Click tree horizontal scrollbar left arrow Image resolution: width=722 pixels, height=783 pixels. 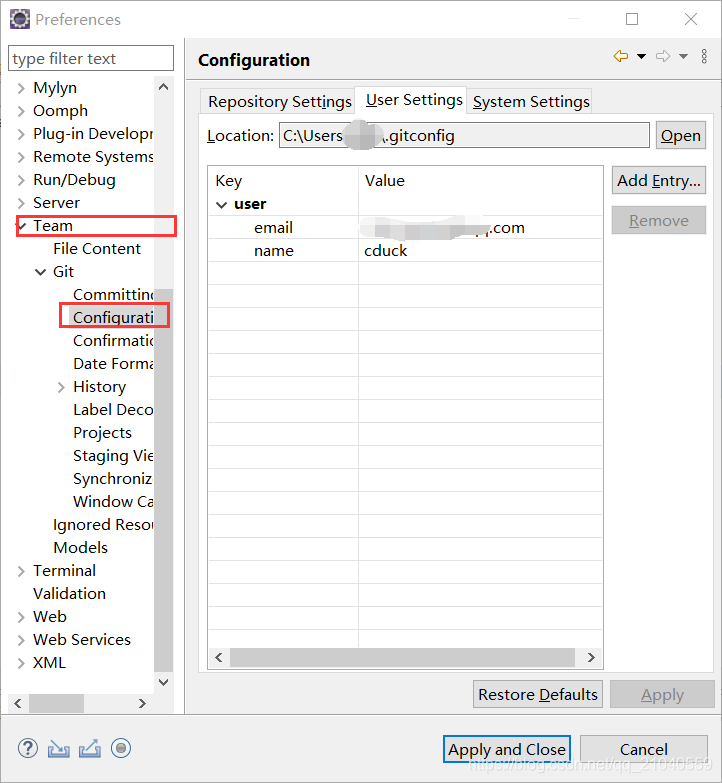point(18,703)
